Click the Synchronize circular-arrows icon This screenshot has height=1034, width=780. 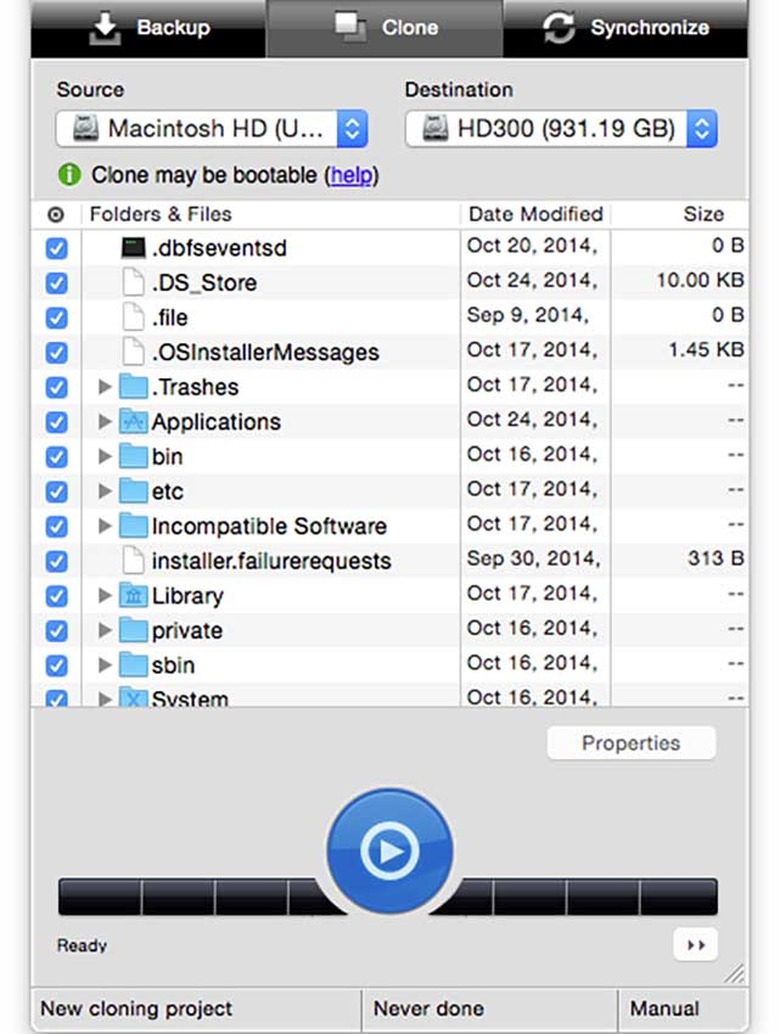[x=561, y=28]
